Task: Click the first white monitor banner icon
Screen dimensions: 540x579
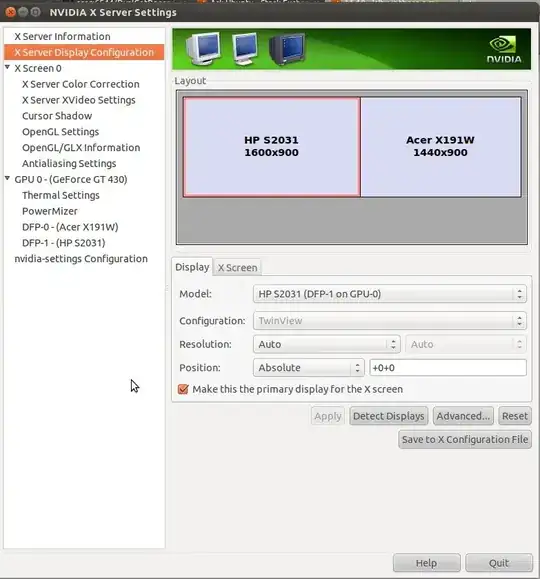Action: [203, 49]
